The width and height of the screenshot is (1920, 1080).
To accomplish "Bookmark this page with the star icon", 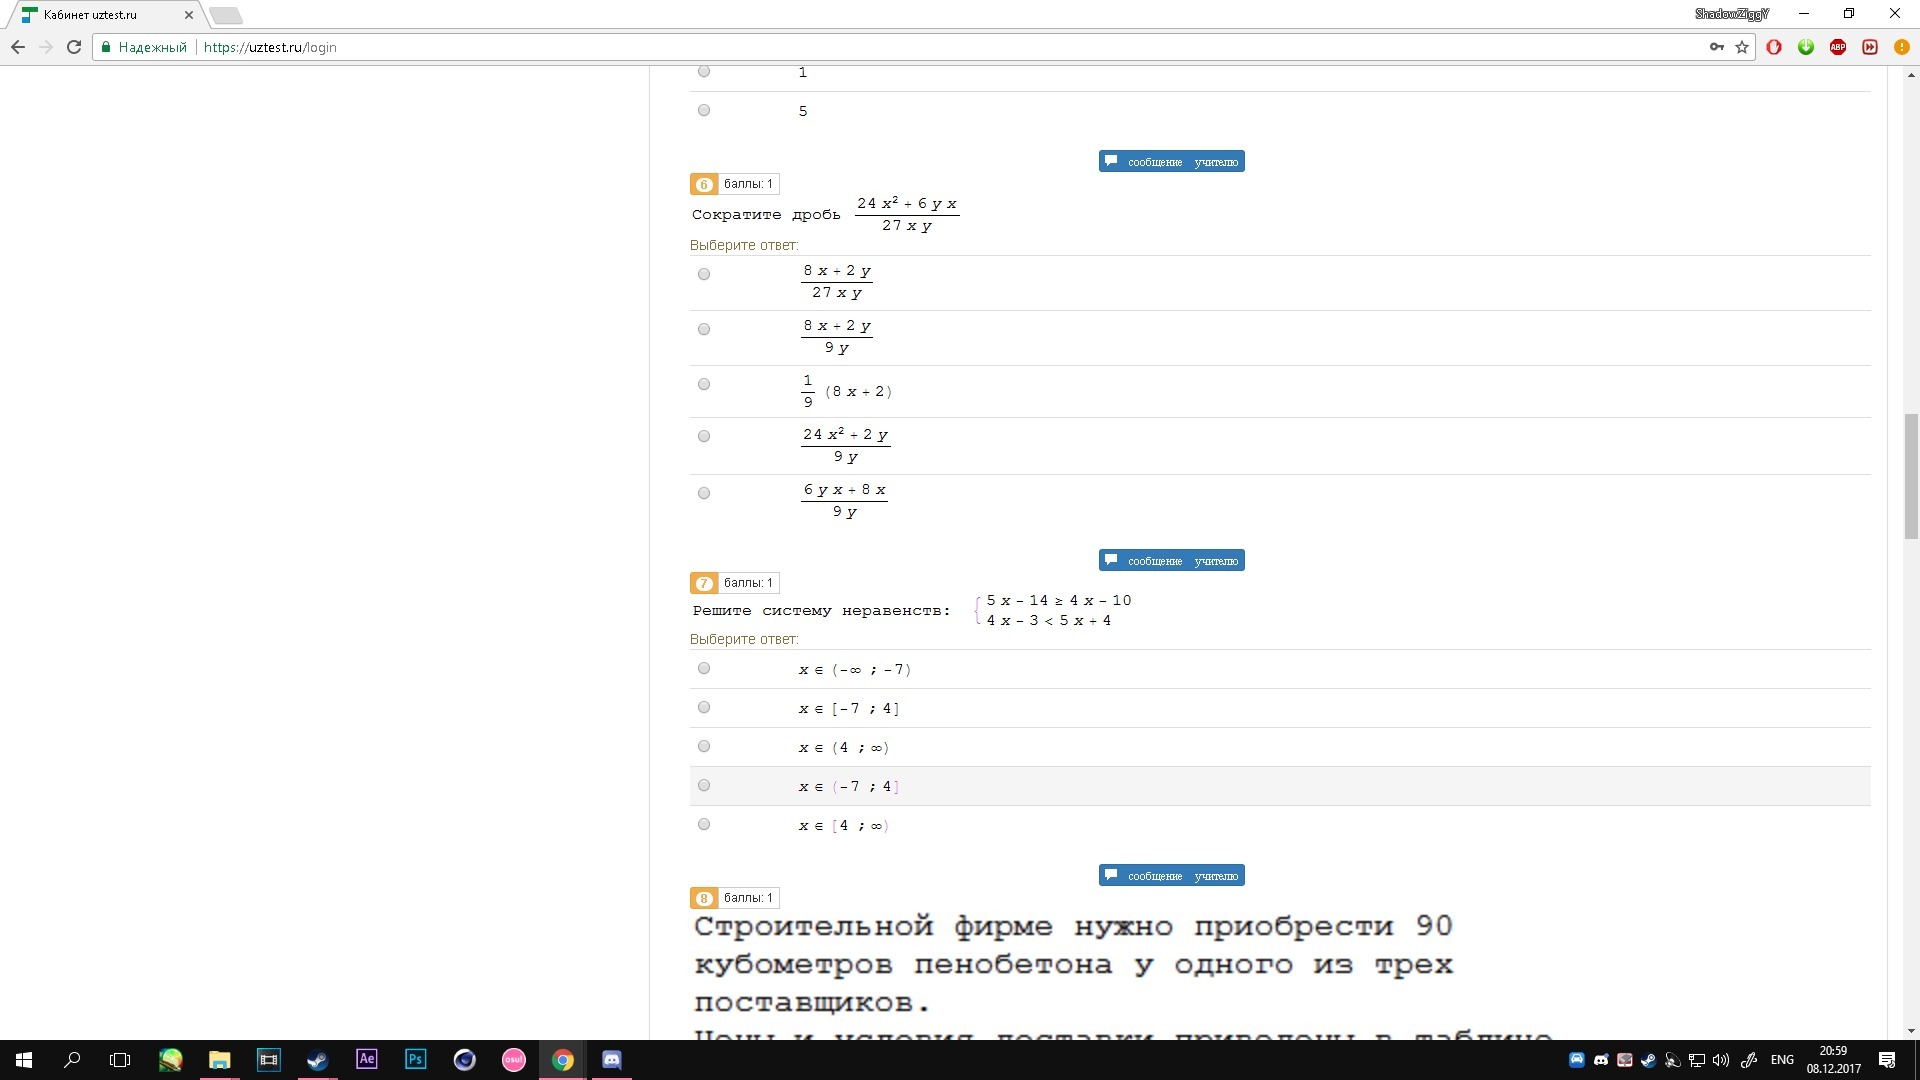I will click(x=1741, y=47).
